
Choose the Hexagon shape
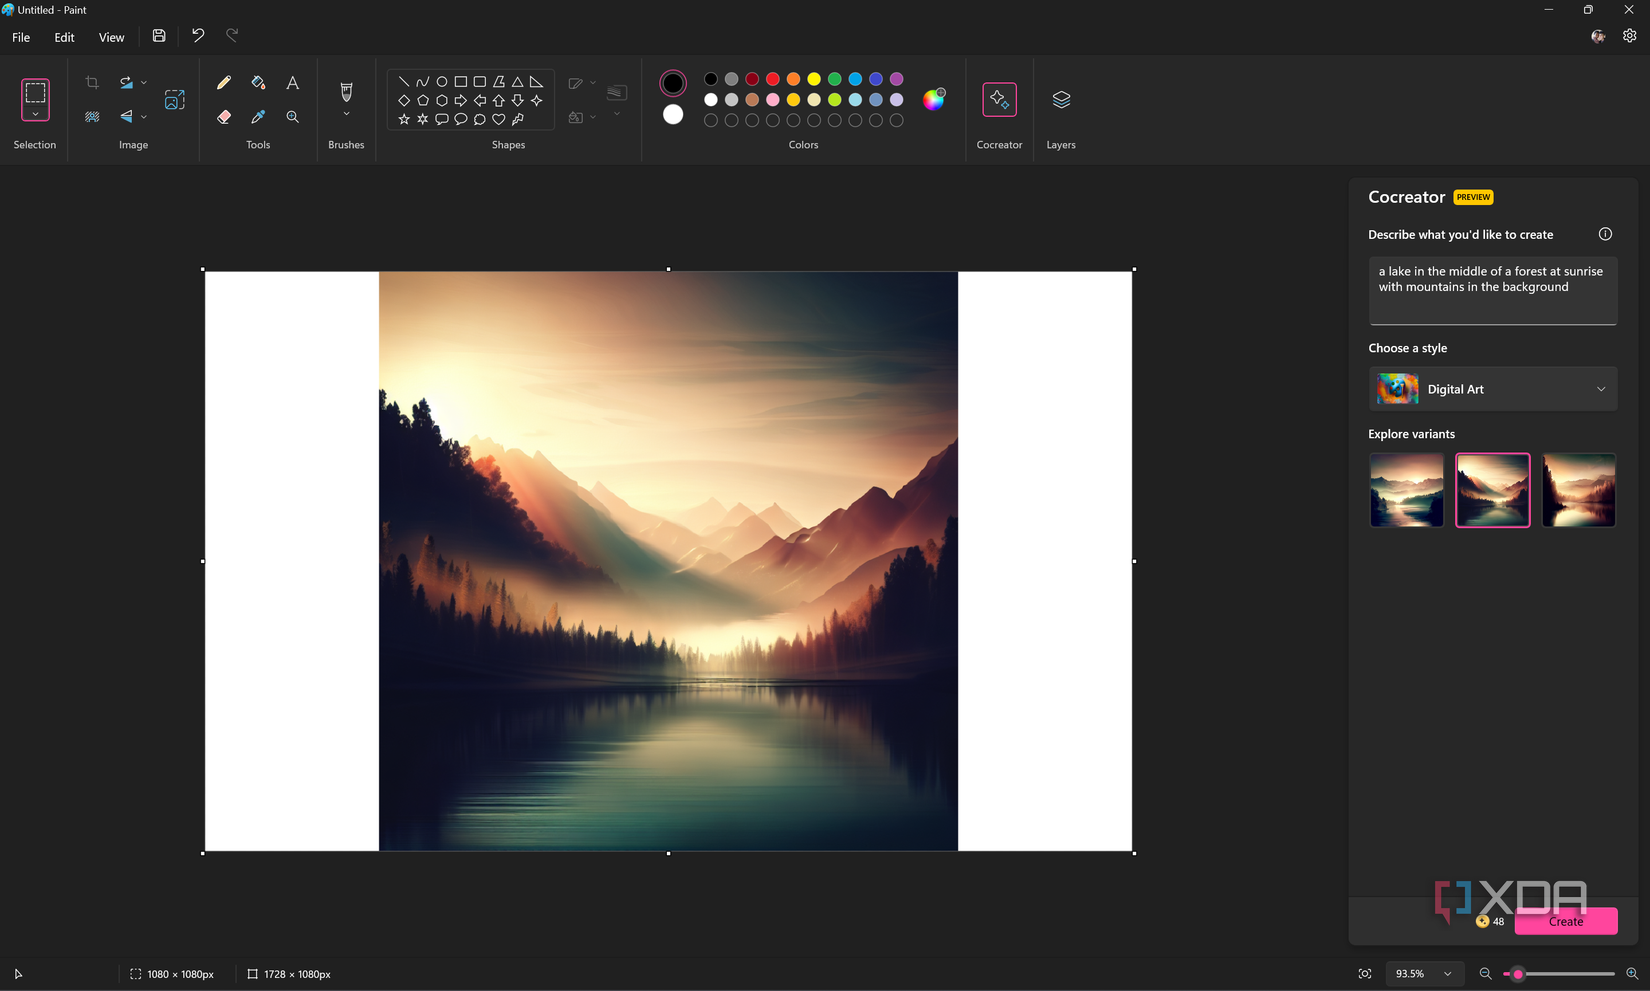tap(442, 100)
